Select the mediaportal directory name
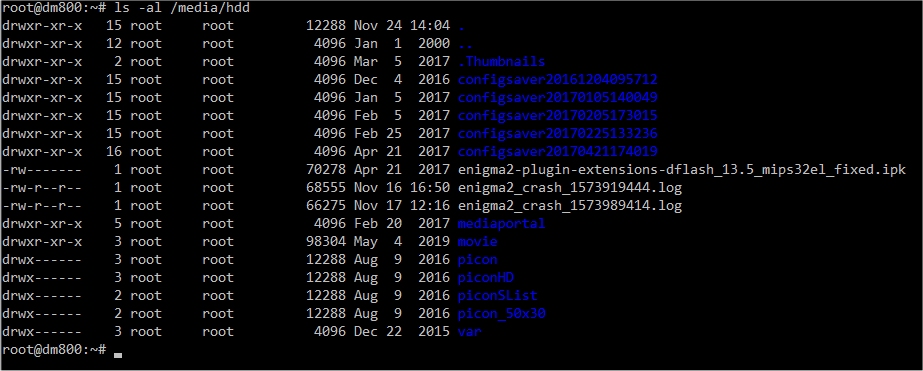 click(x=502, y=224)
